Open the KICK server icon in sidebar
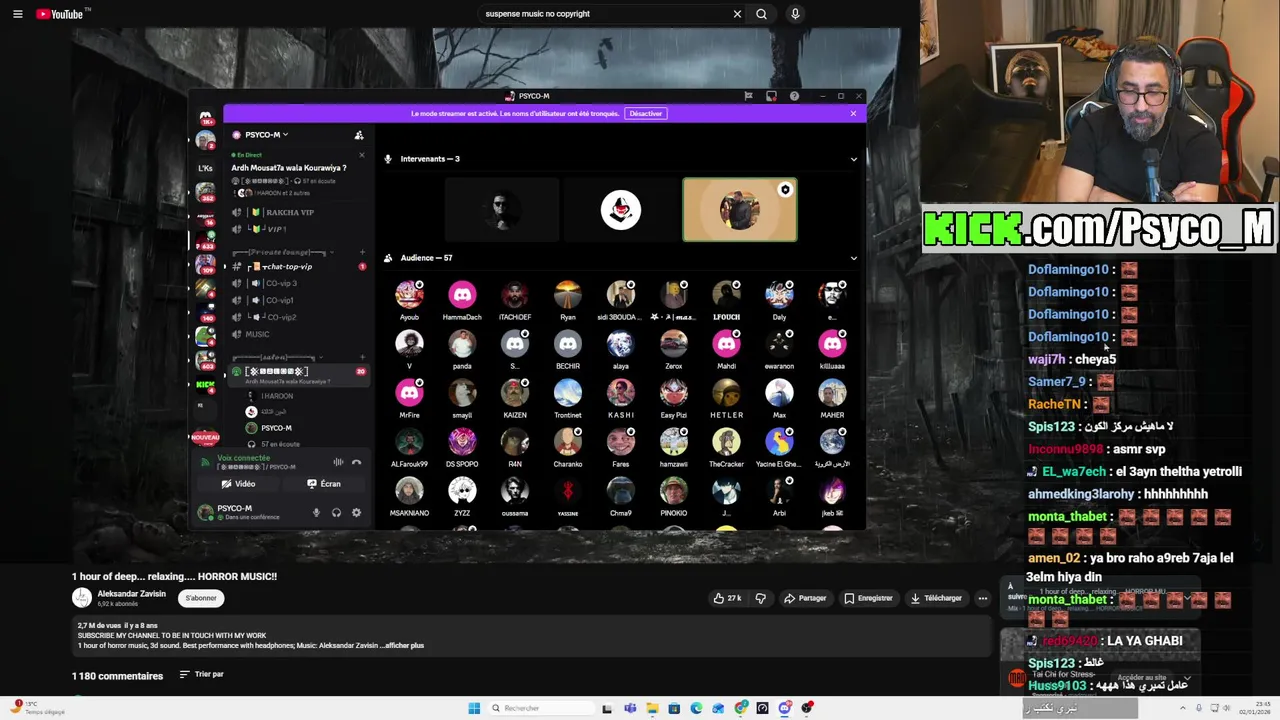This screenshot has height=720, width=1280. point(206,386)
